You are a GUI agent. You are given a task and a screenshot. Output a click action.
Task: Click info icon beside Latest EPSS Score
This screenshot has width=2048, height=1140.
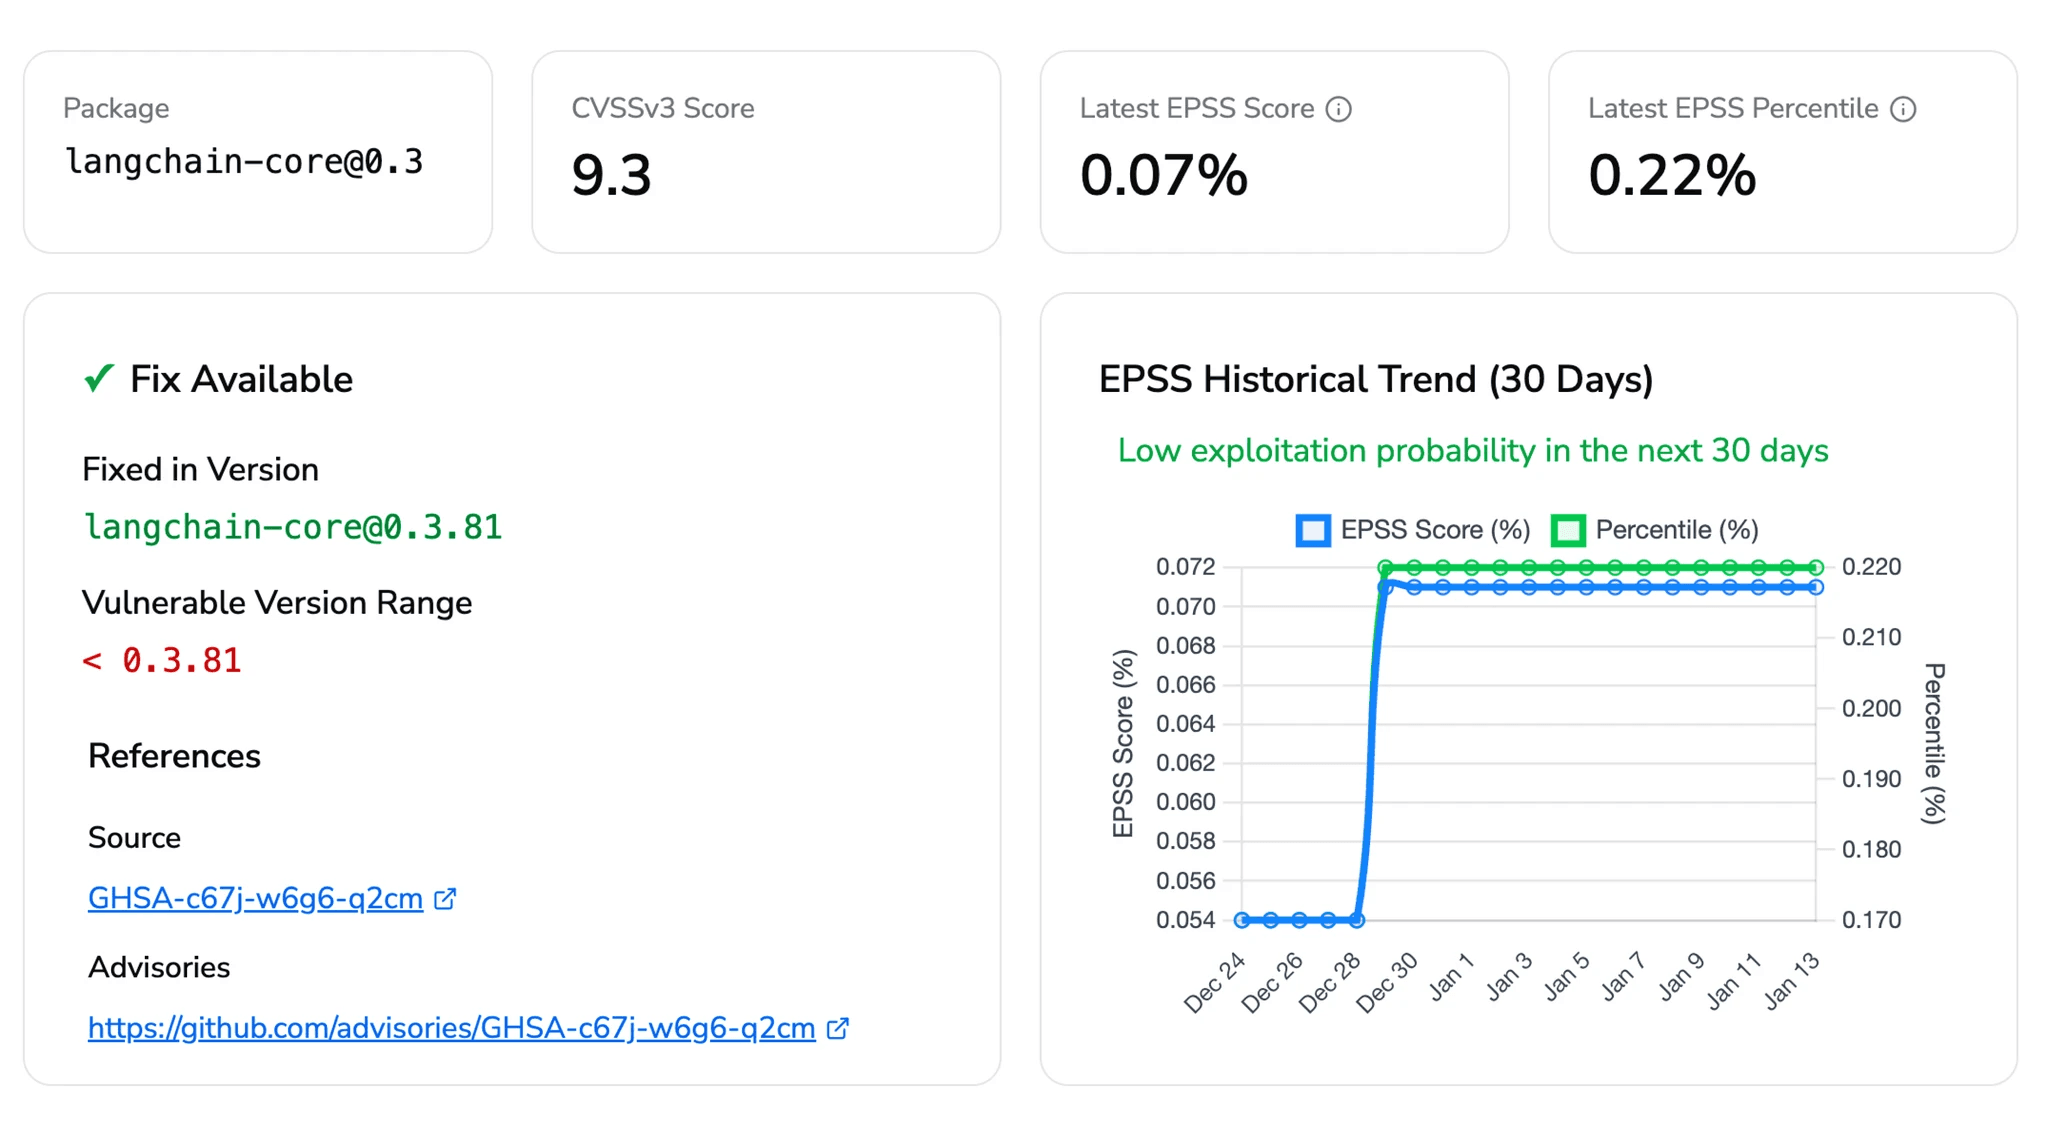(1338, 109)
